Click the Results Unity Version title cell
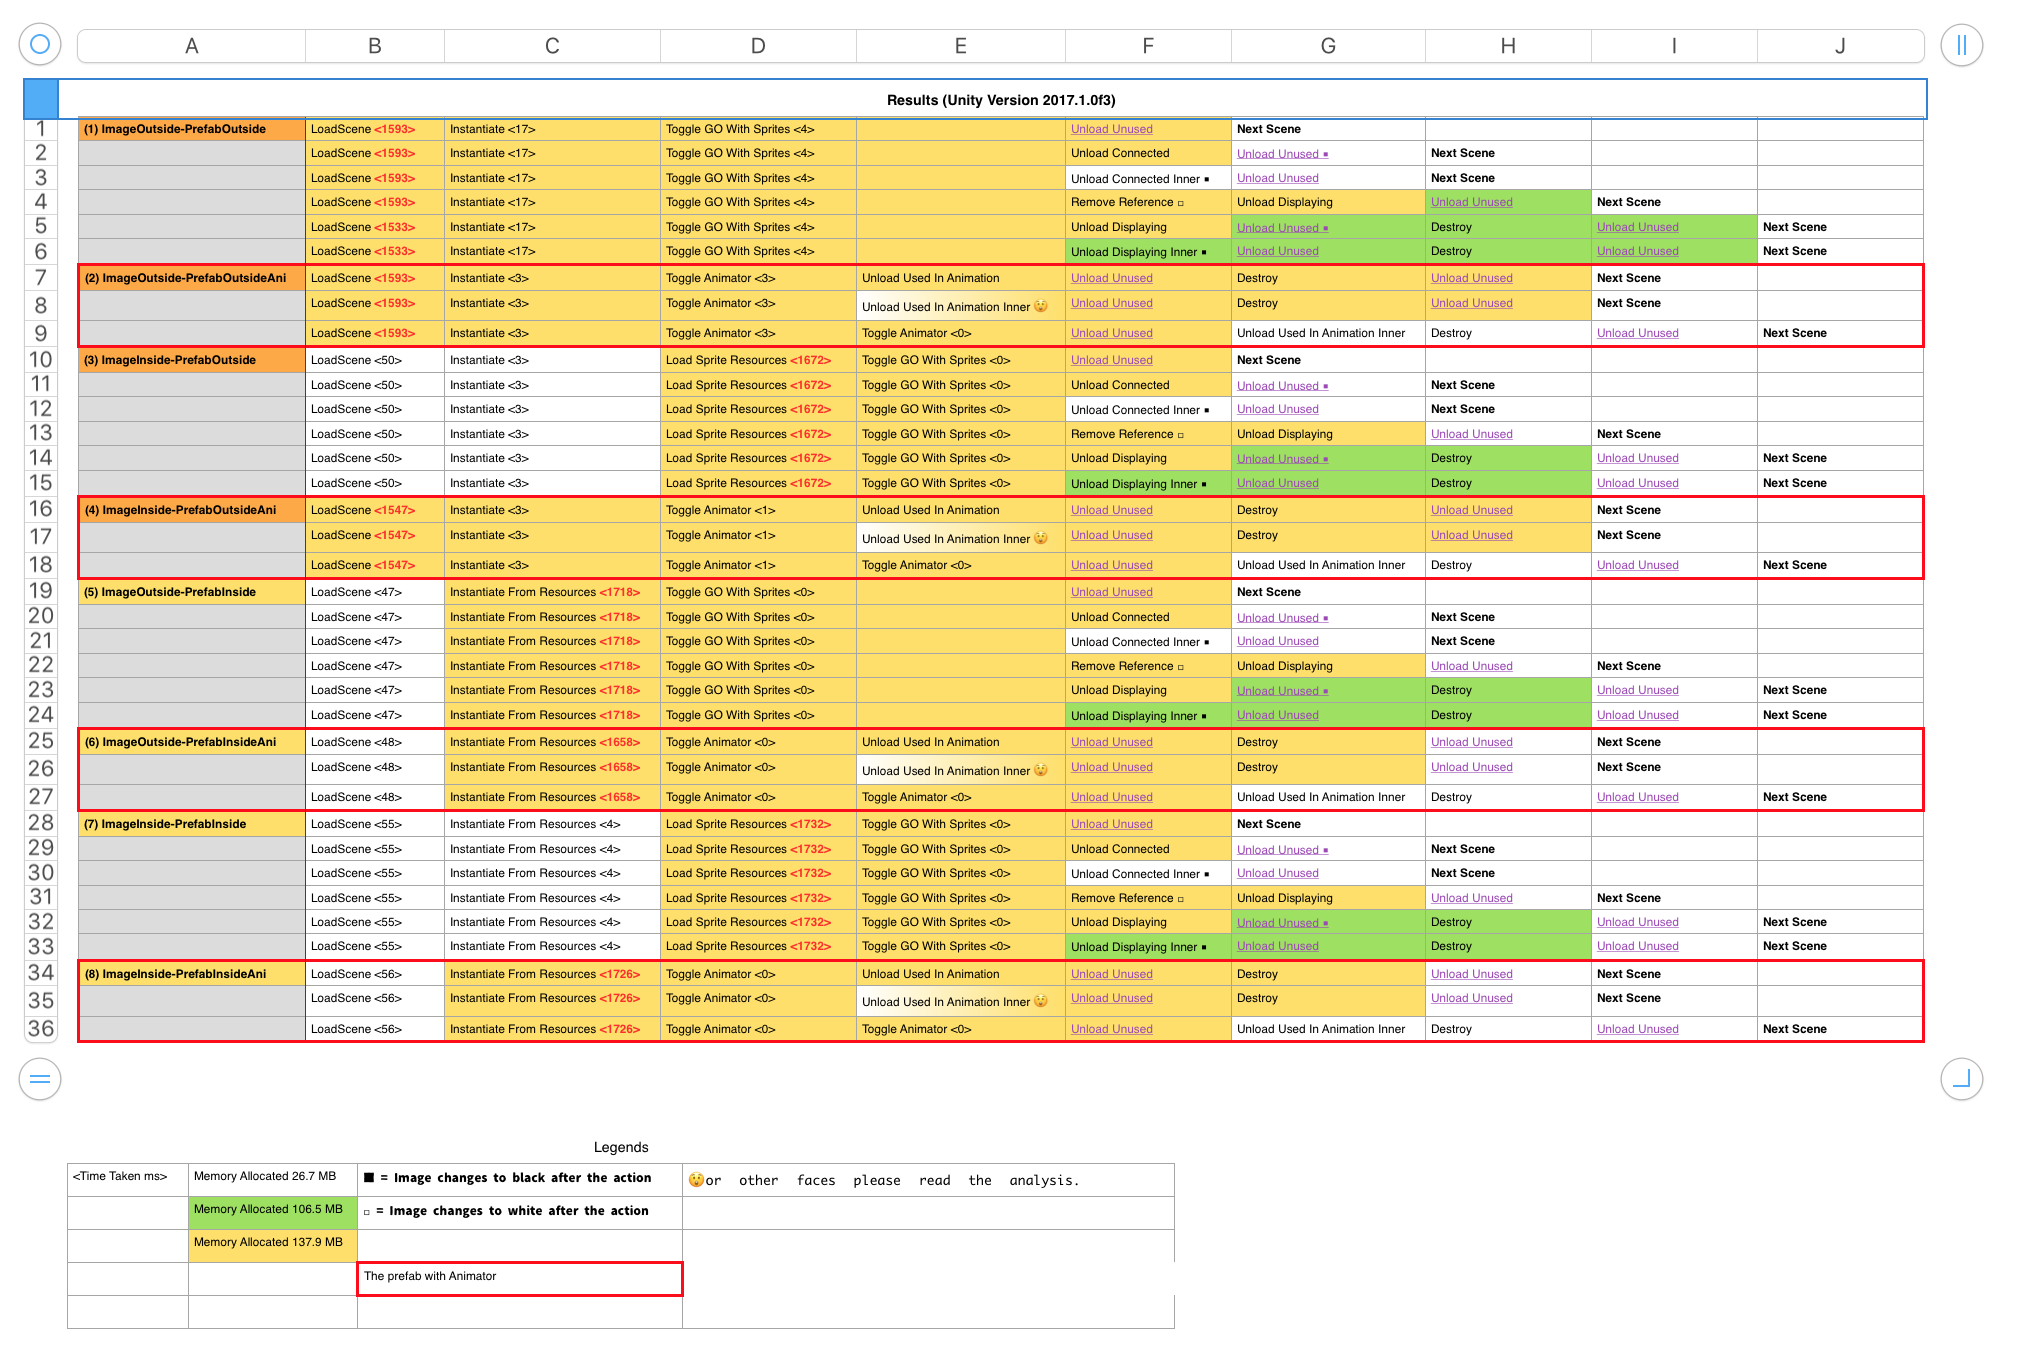 [1000, 100]
